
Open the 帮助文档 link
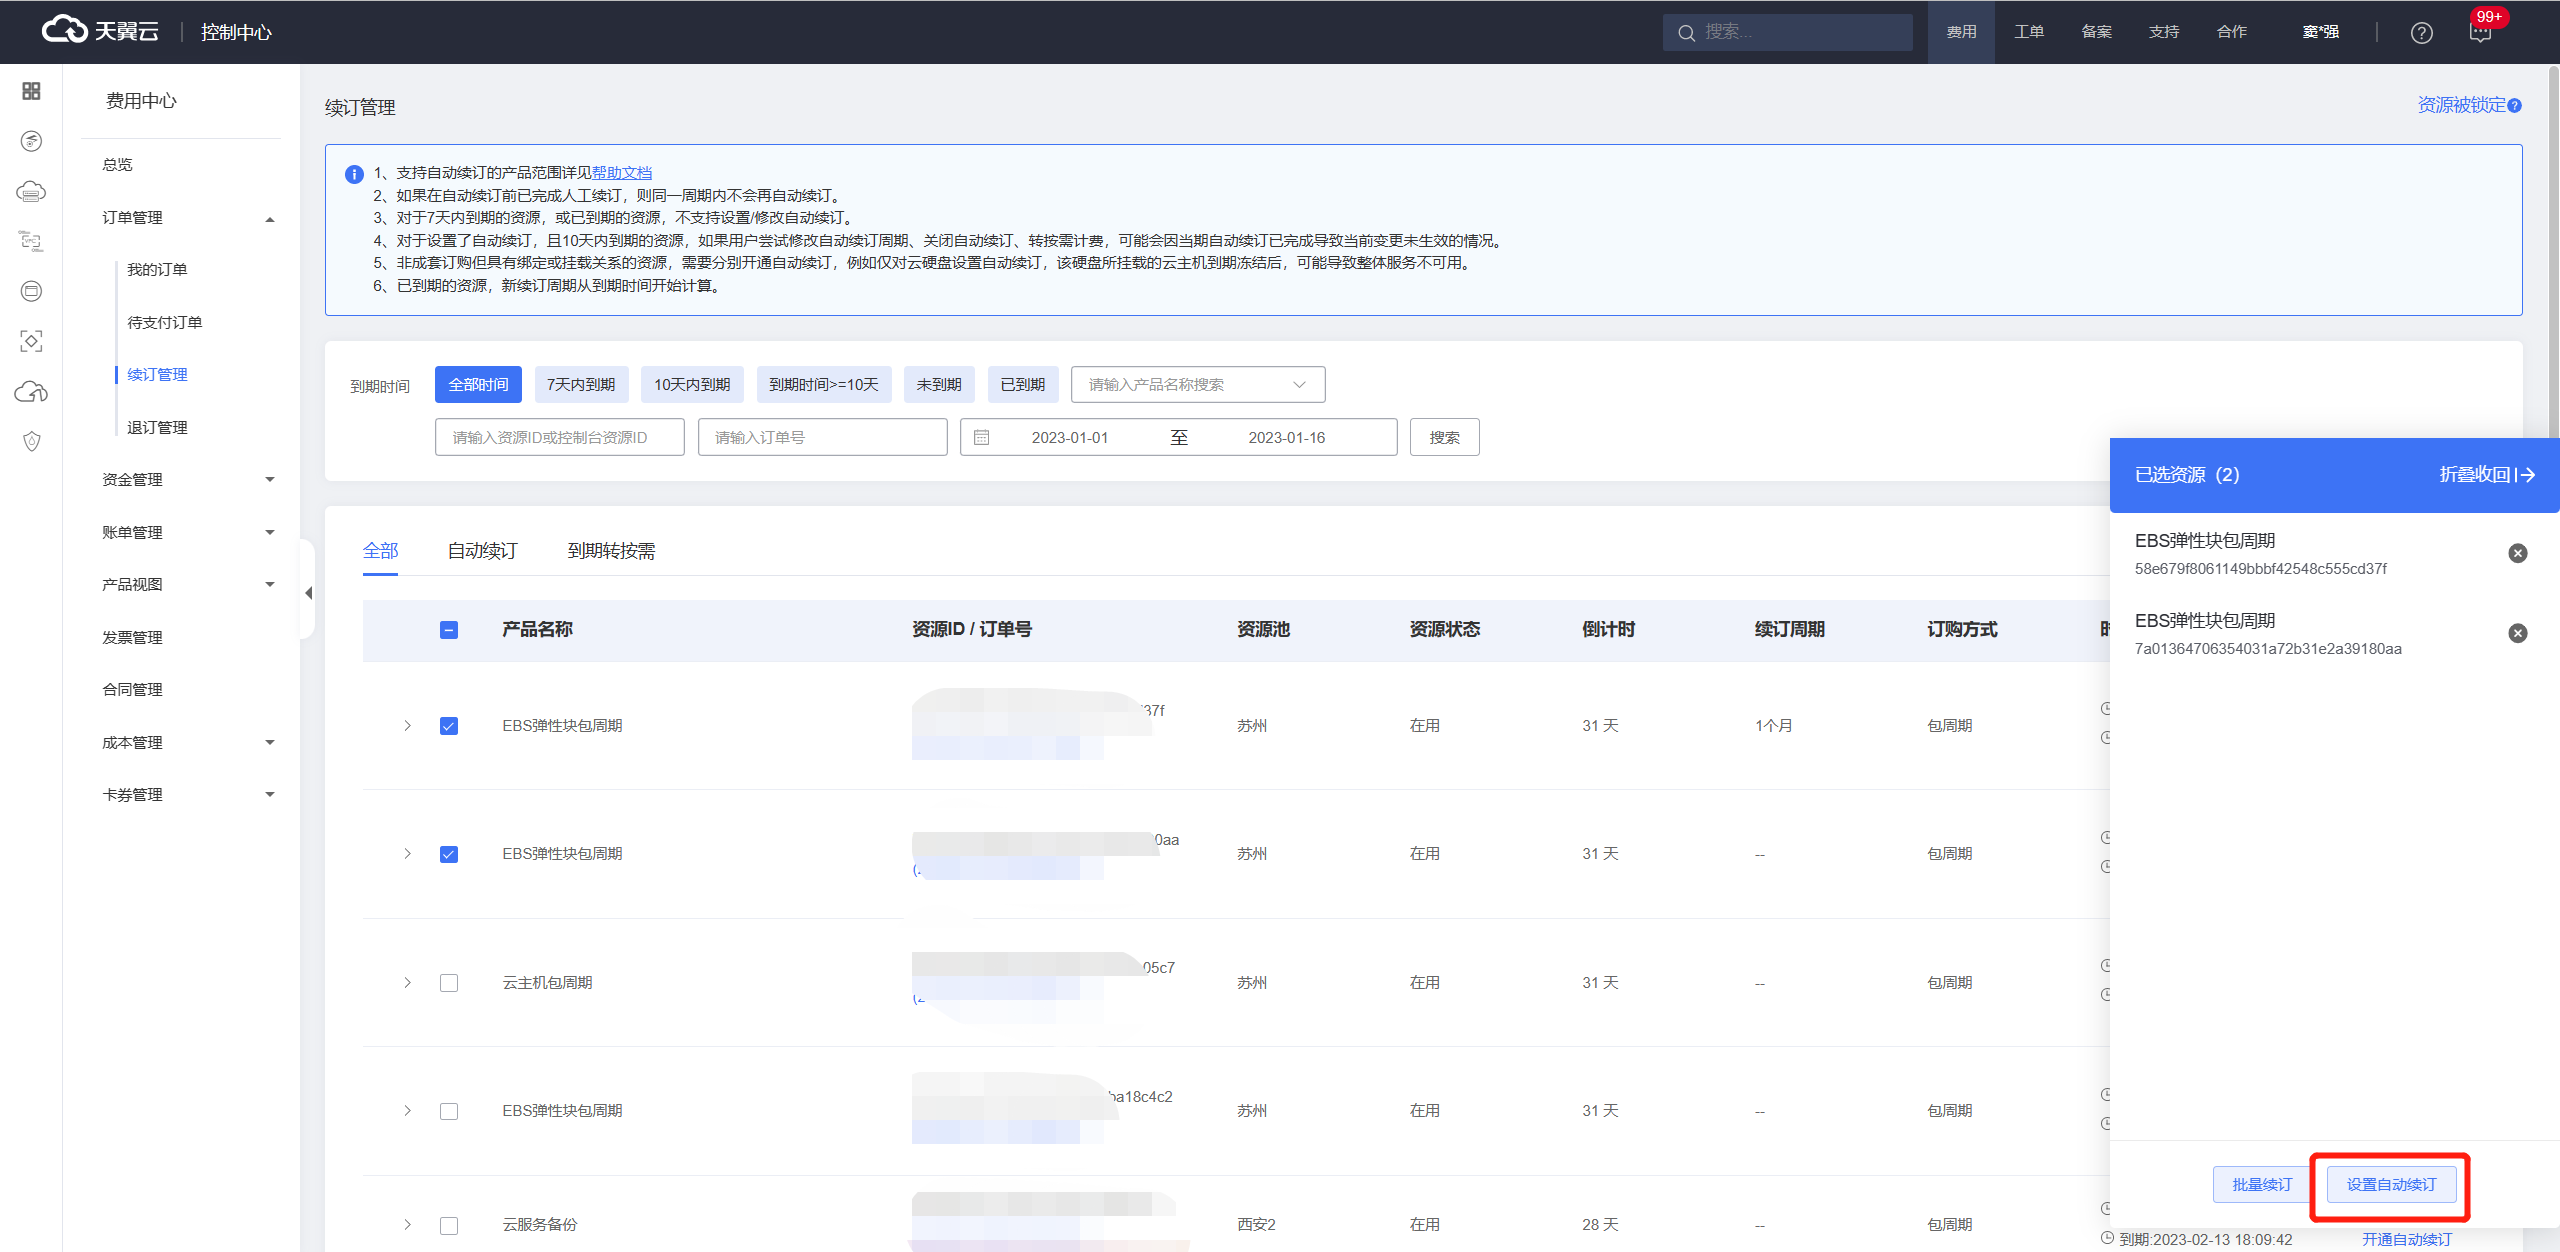621,173
